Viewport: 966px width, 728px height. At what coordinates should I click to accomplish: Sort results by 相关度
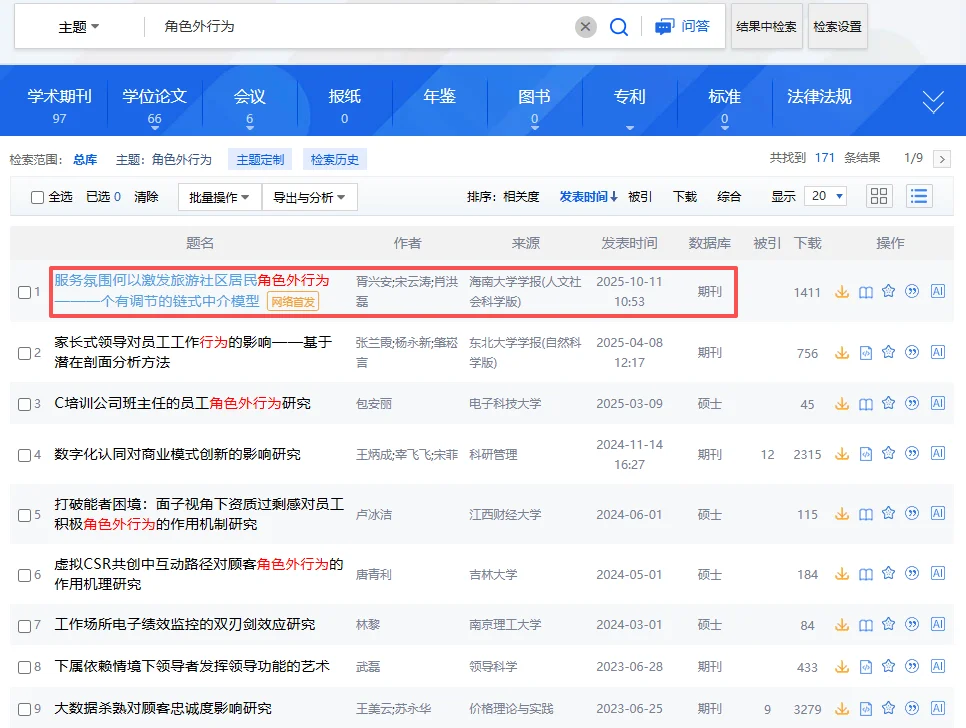(521, 196)
